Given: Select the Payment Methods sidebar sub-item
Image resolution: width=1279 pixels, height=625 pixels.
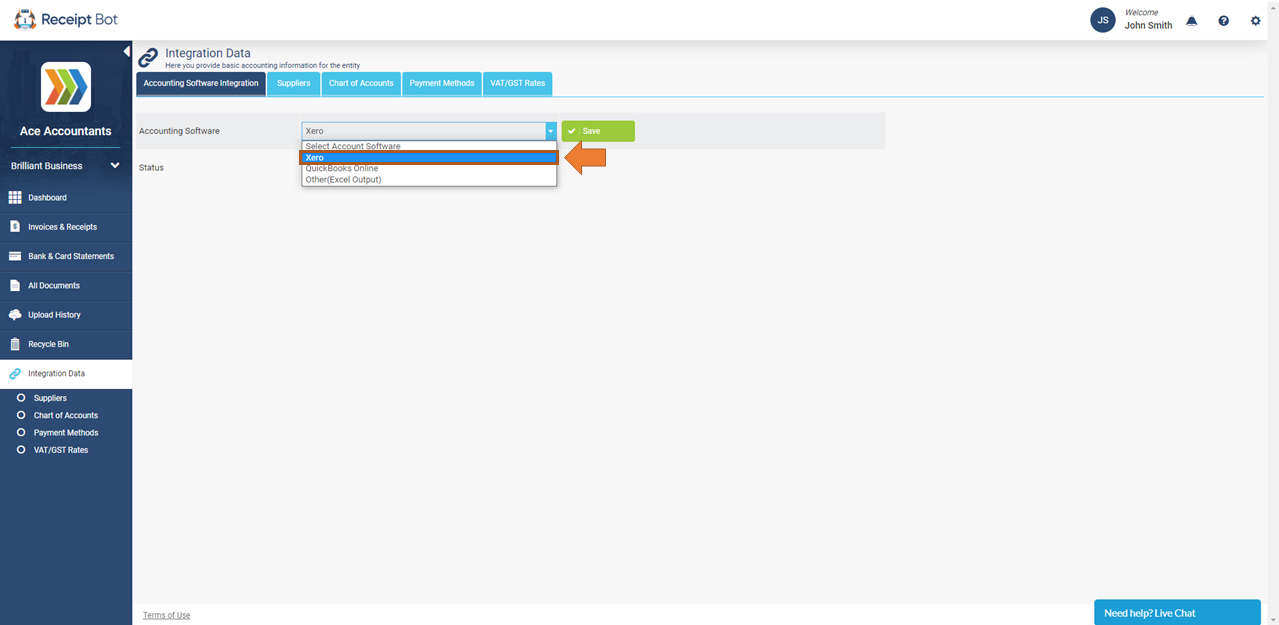Looking at the screenshot, I should tap(65, 433).
